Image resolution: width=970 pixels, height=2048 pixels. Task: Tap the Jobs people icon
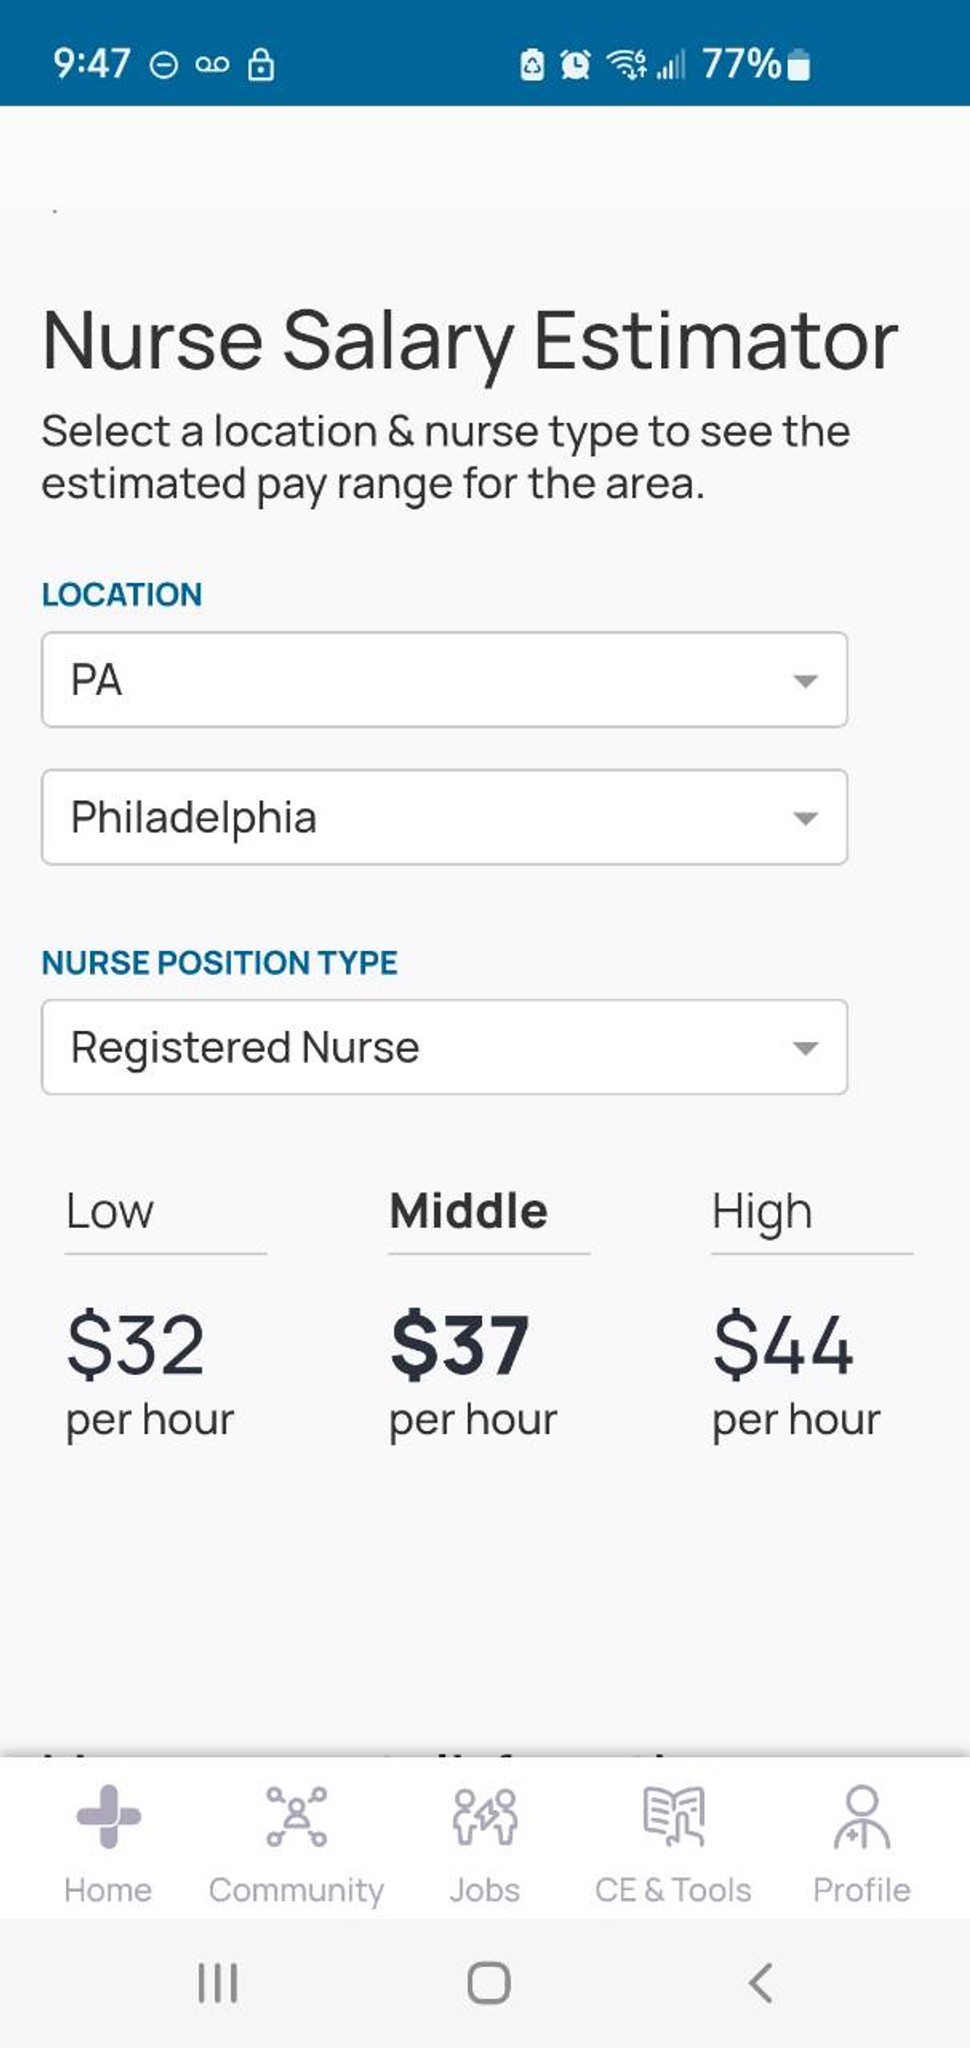pos(485,1816)
